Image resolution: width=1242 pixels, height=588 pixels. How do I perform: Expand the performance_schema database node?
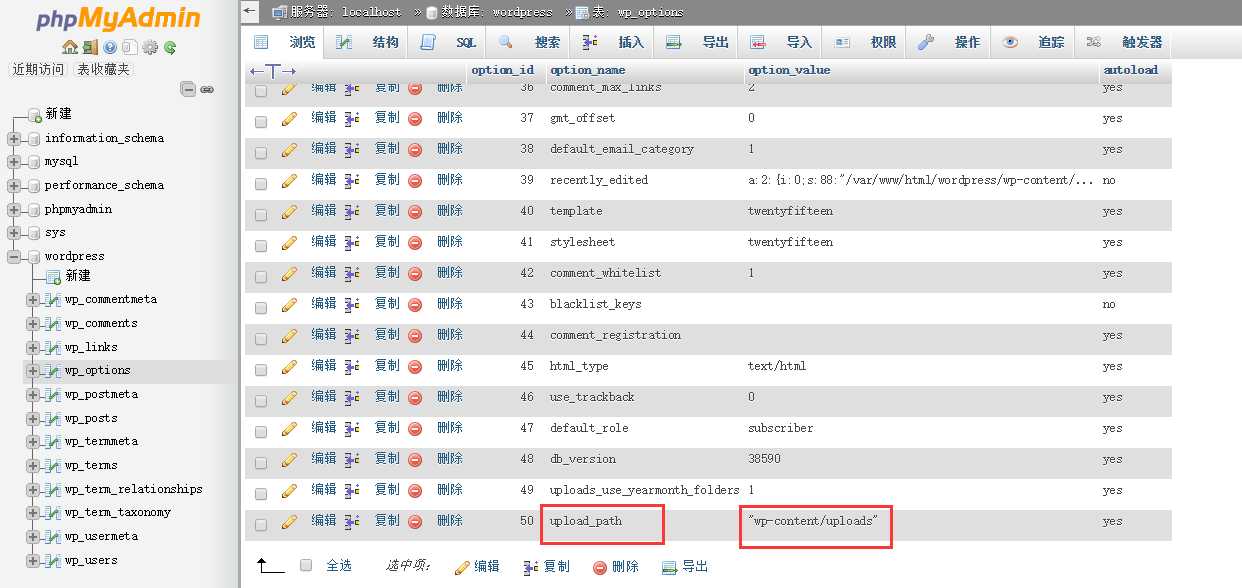13,186
